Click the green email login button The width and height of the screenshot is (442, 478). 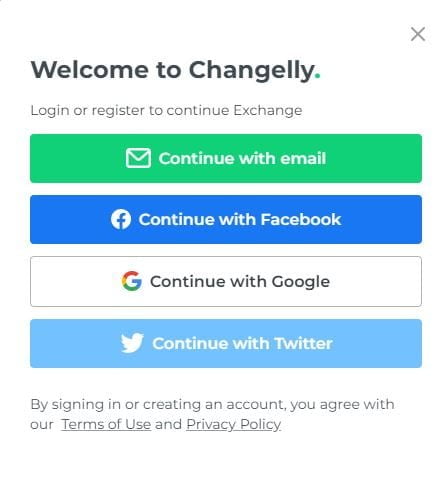pyautogui.click(x=226, y=158)
